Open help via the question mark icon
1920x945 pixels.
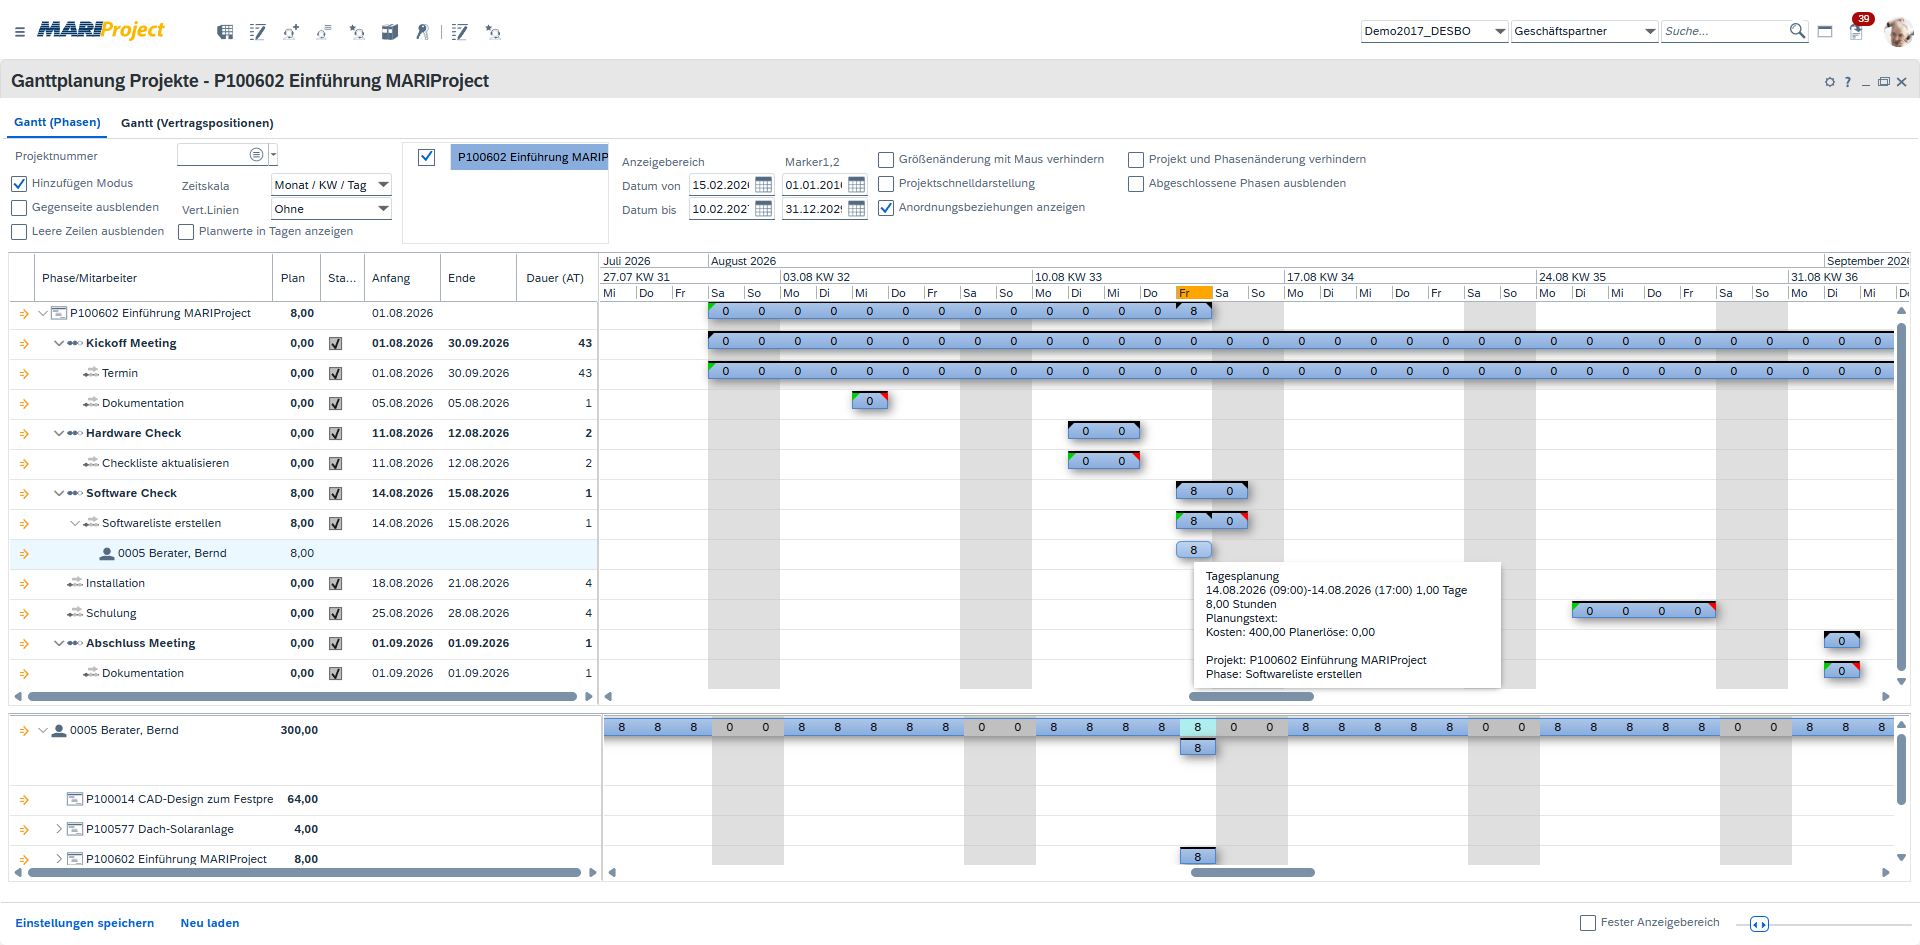click(1848, 82)
